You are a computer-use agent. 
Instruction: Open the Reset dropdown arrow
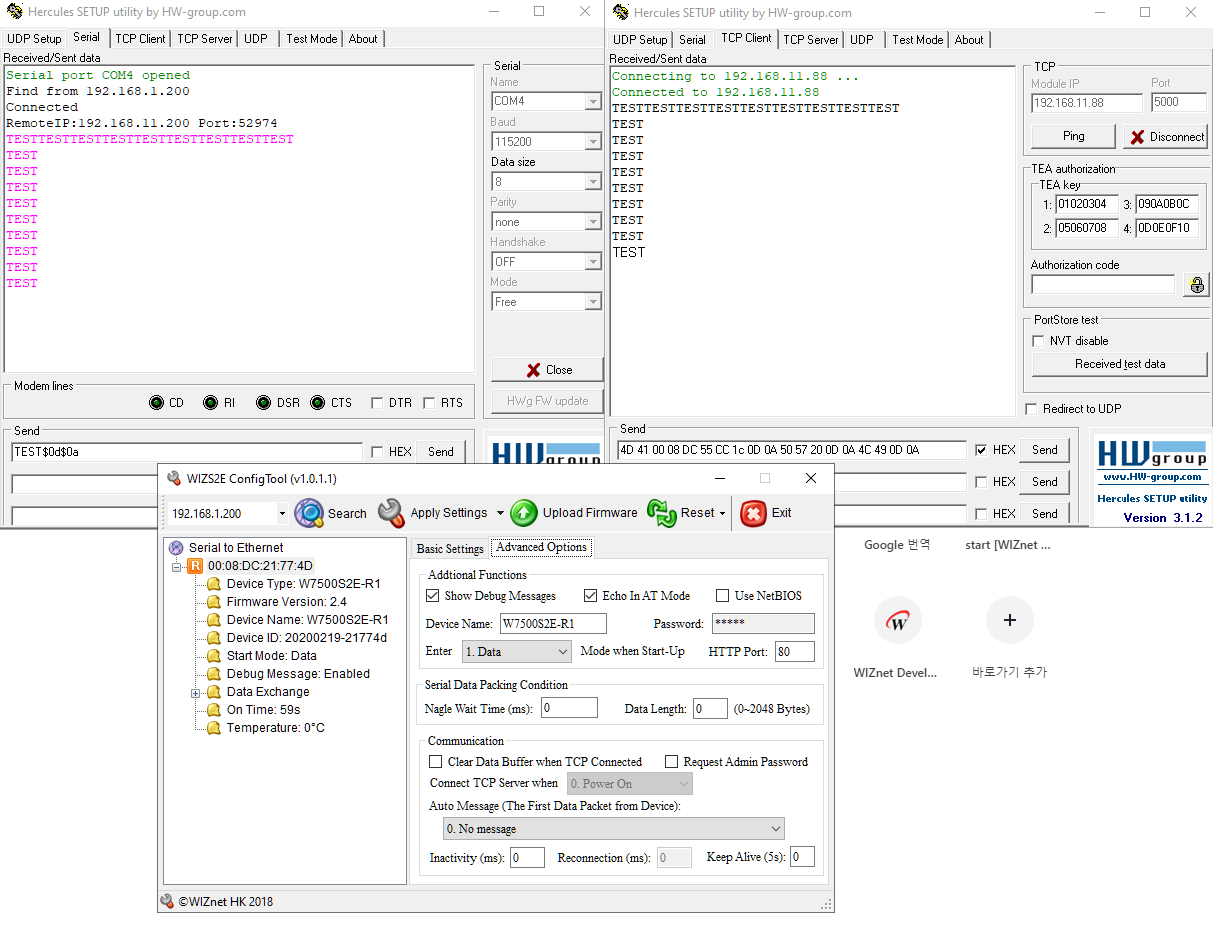723,514
